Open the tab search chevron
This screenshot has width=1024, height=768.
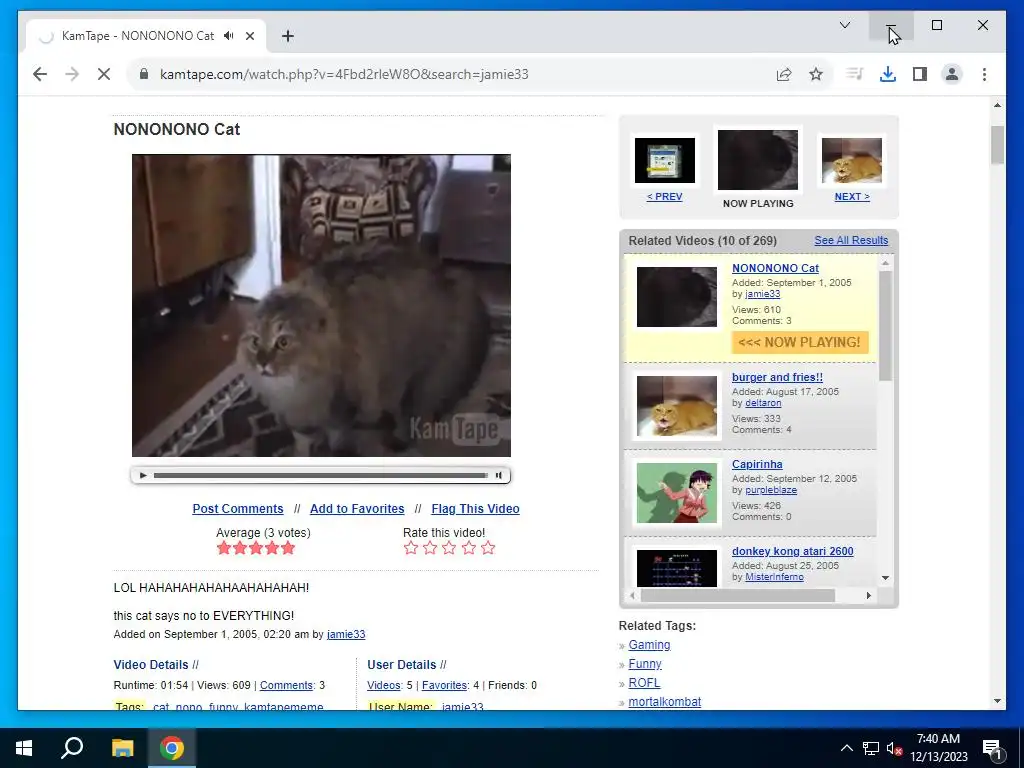click(x=844, y=25)
